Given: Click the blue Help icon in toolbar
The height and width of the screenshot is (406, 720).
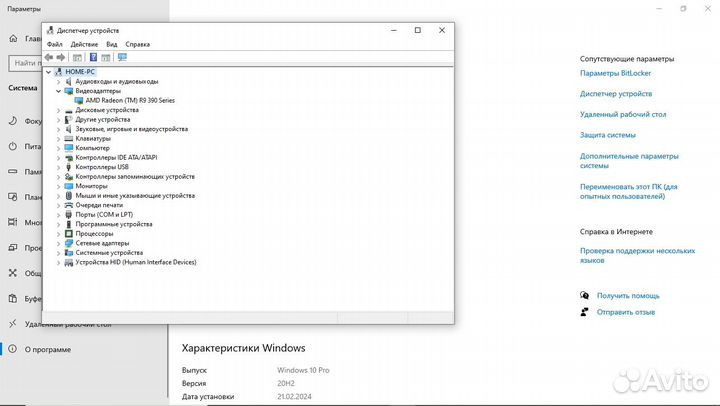Looking at the screenshot, I should [93, 57].
